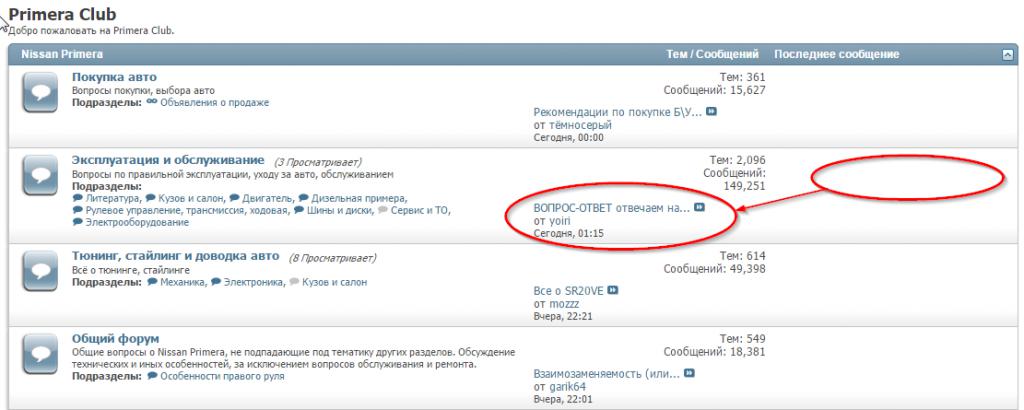
Task: Open the Nissan Primera category header link
Action: click(62, 55)
